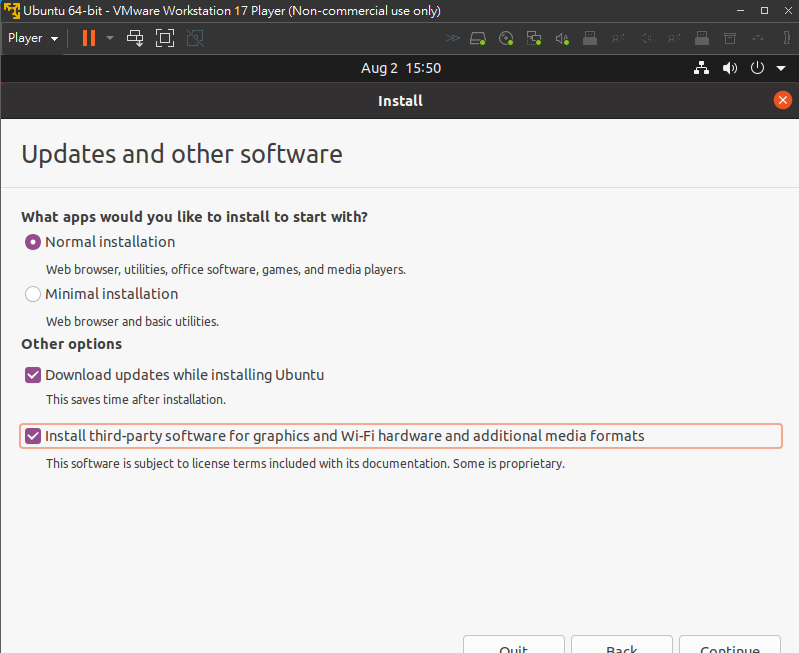
Task: Click the sound card device icon
Action: pyautogui.click(x=562, y=38)
